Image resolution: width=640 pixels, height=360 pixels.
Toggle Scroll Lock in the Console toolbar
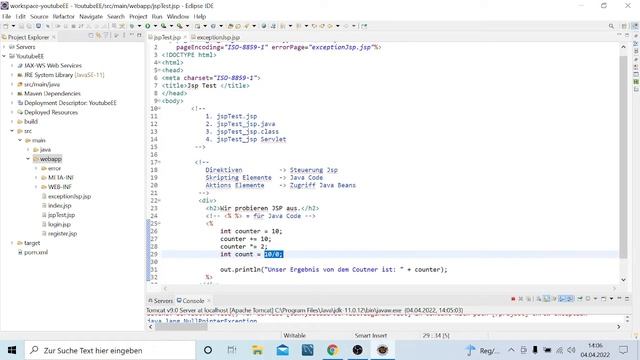[547, 299]
